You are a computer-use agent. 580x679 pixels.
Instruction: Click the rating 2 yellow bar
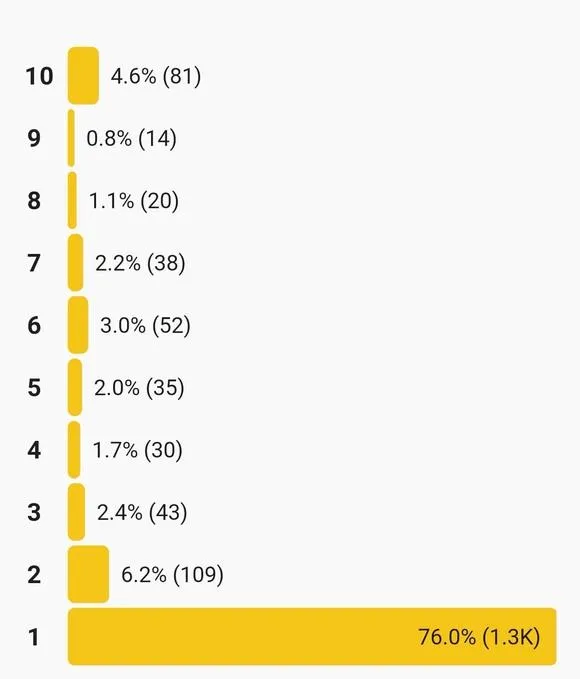pyautogui.click(x=88, y=574)
